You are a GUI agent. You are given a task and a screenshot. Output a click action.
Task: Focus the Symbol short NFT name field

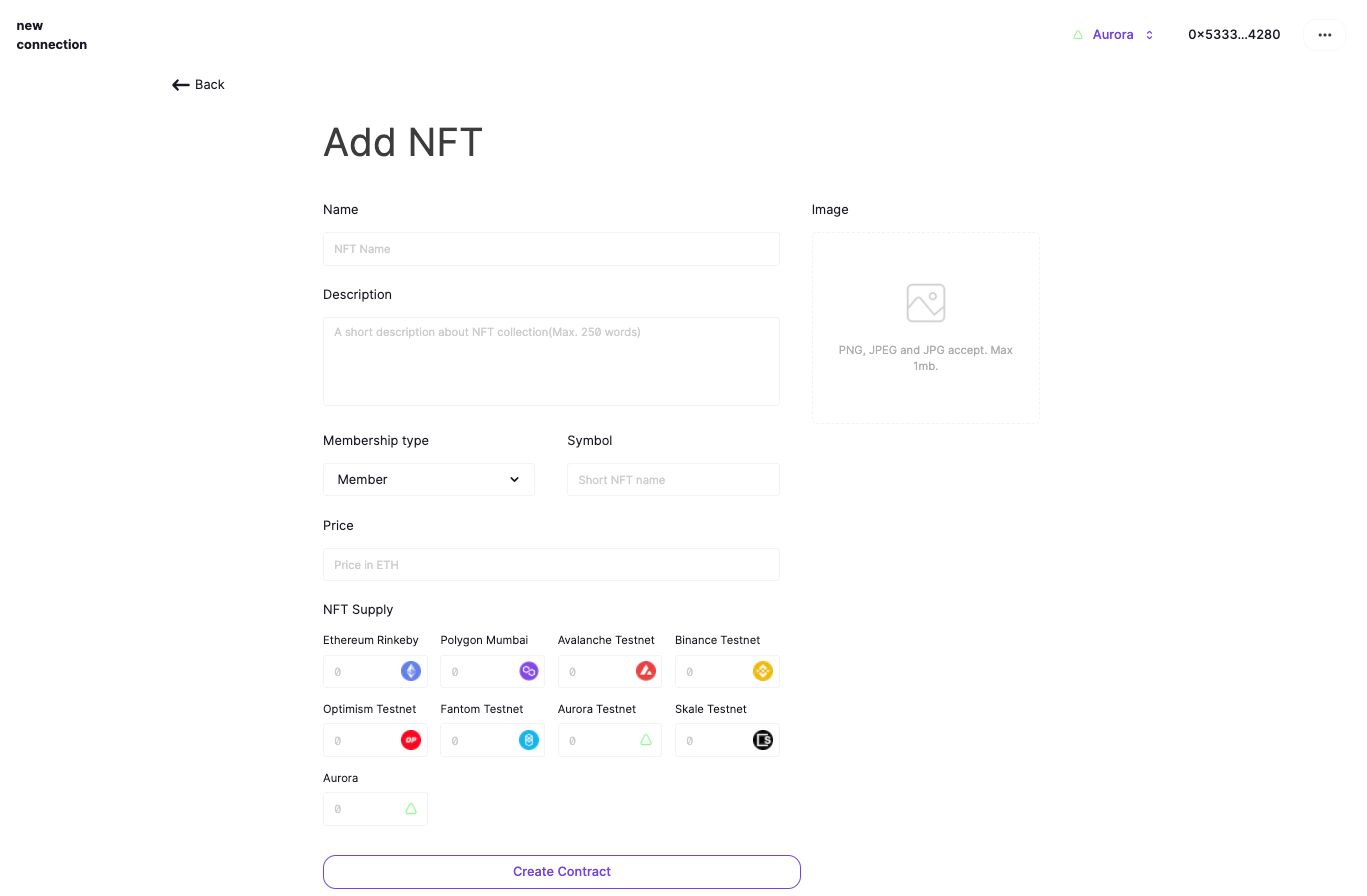click(x=673, y=479)
